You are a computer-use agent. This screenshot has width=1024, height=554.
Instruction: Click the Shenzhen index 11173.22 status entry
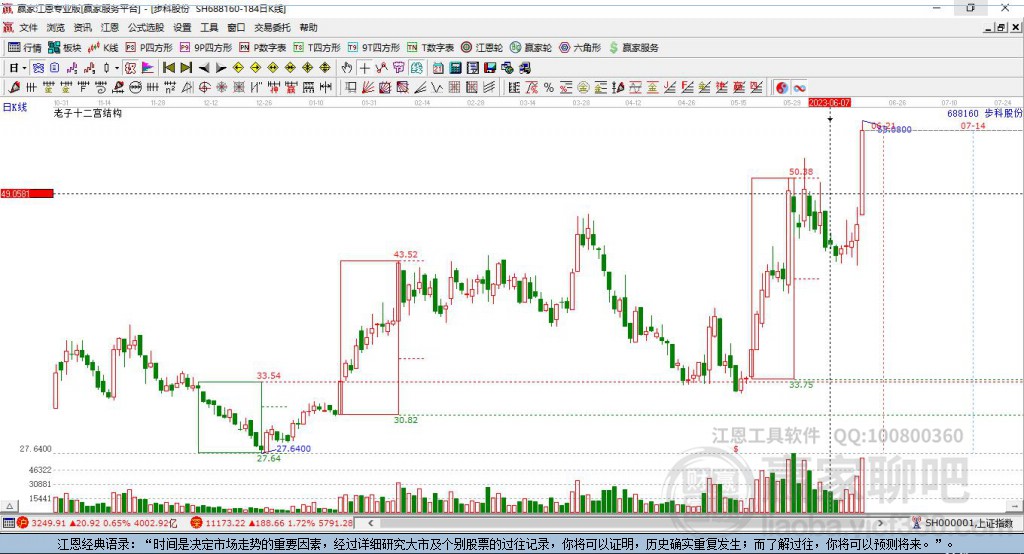[272, 523]
